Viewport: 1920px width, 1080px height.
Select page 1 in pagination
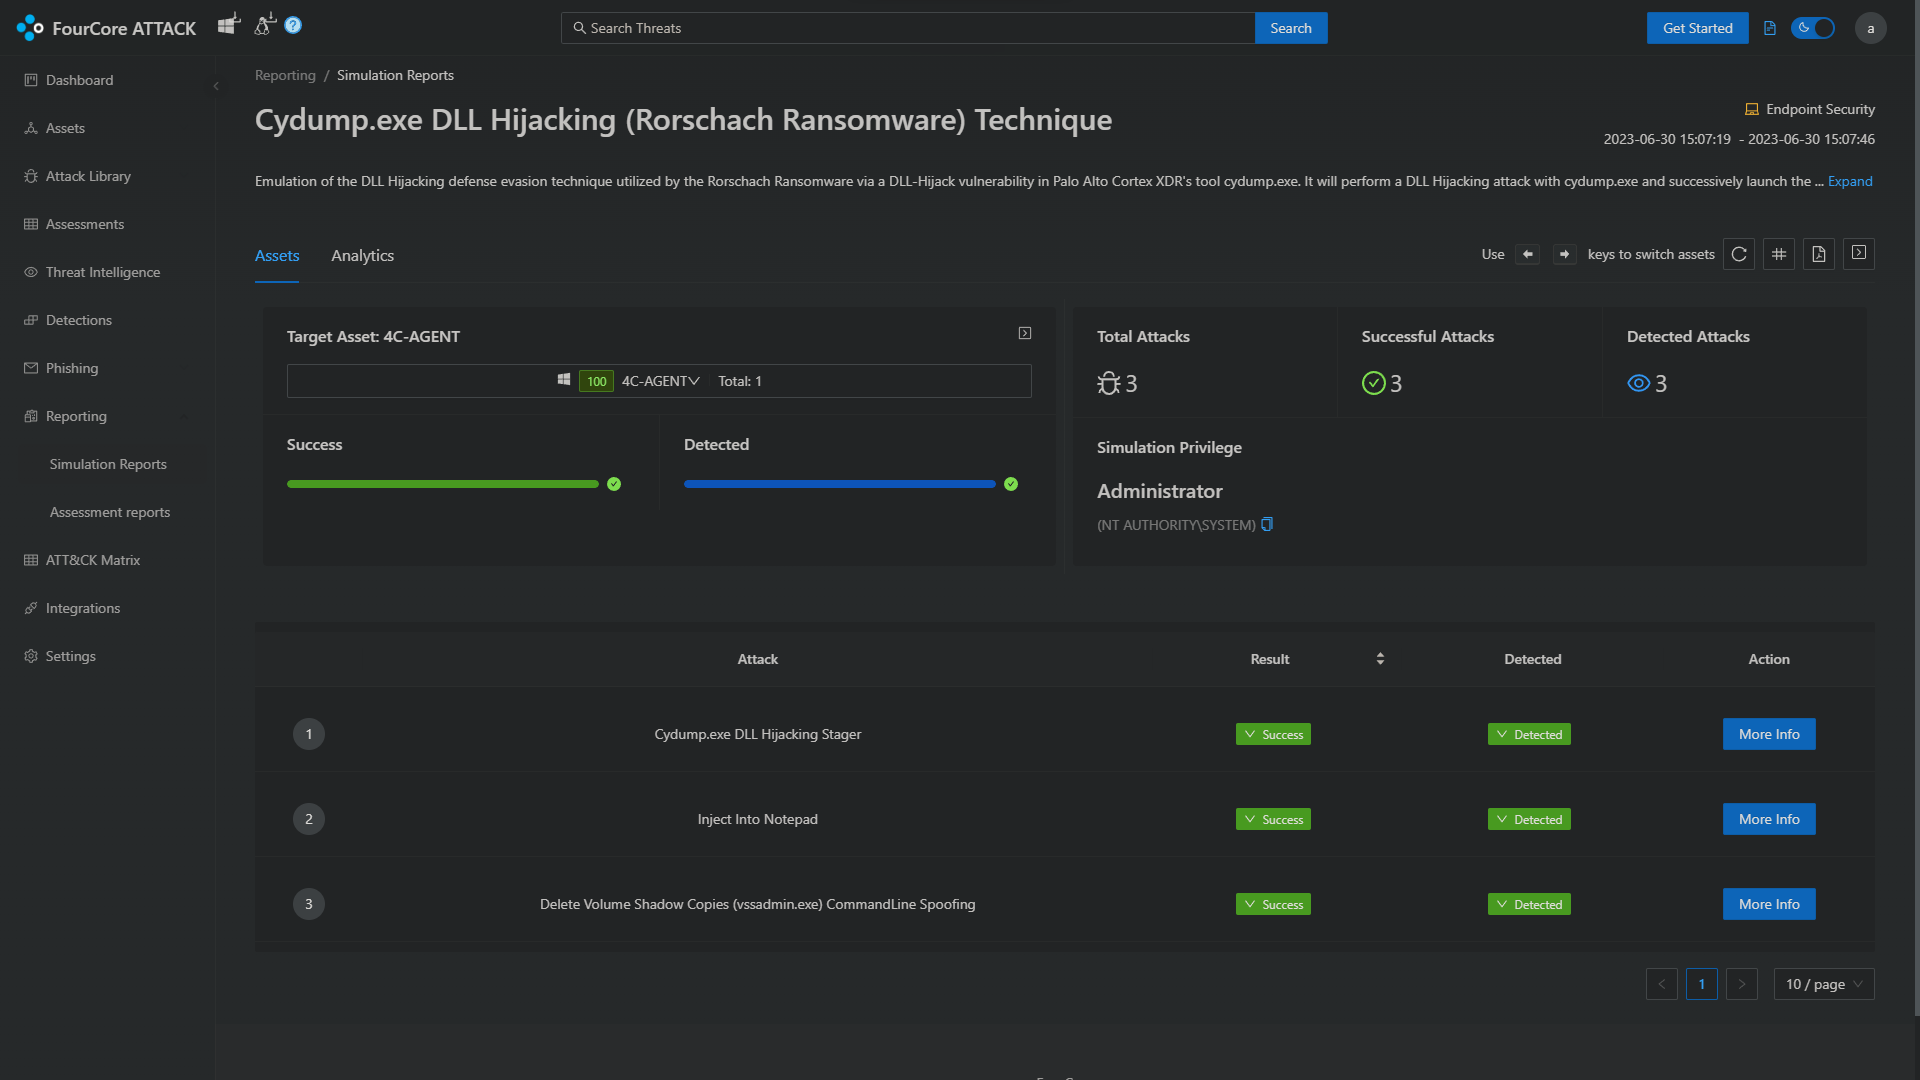click(1702, 984)
